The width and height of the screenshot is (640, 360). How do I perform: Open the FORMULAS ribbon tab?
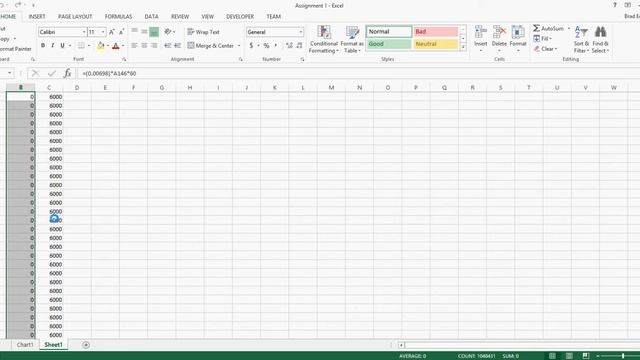pyautogui.click(x=118, y=16)
